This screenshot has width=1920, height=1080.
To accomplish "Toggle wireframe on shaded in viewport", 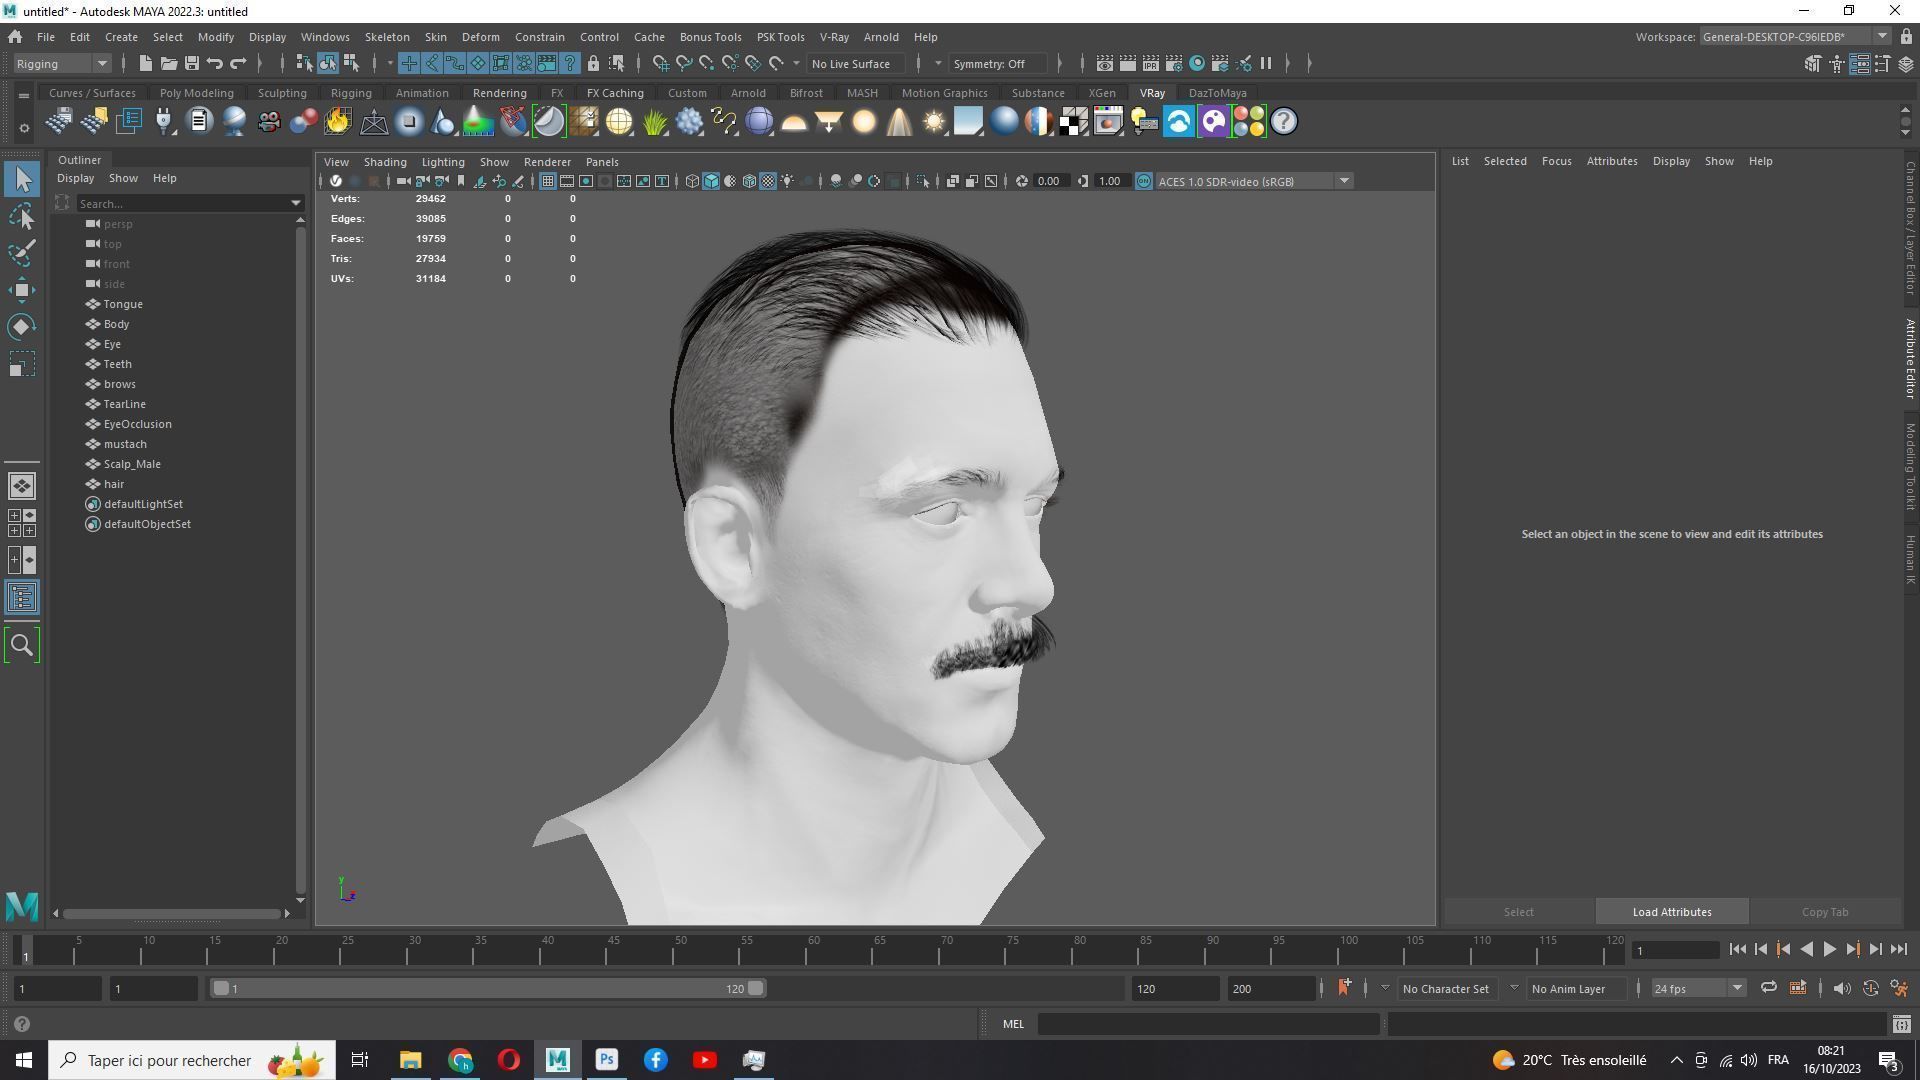I will click(749, 181).
